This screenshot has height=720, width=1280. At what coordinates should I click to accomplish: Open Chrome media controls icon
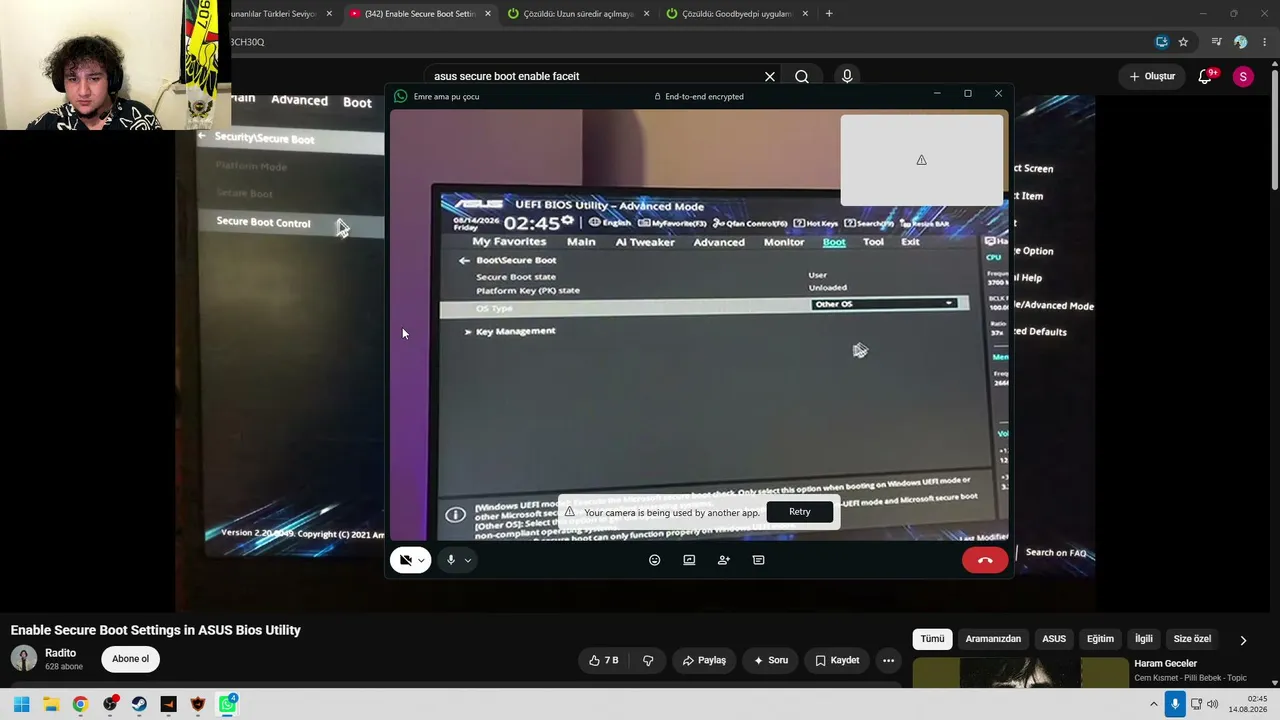(x=1217, y=42)
